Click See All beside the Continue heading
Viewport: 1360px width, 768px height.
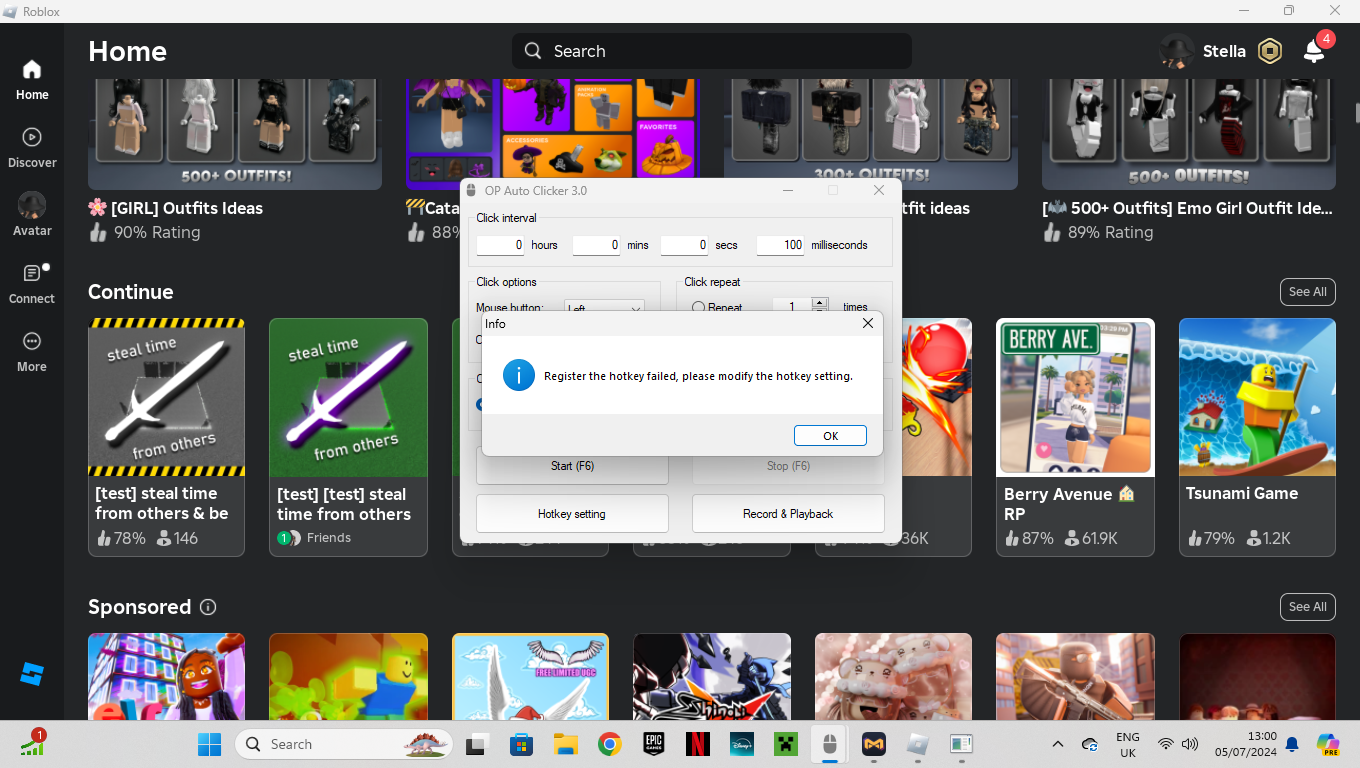point(1308,292)
